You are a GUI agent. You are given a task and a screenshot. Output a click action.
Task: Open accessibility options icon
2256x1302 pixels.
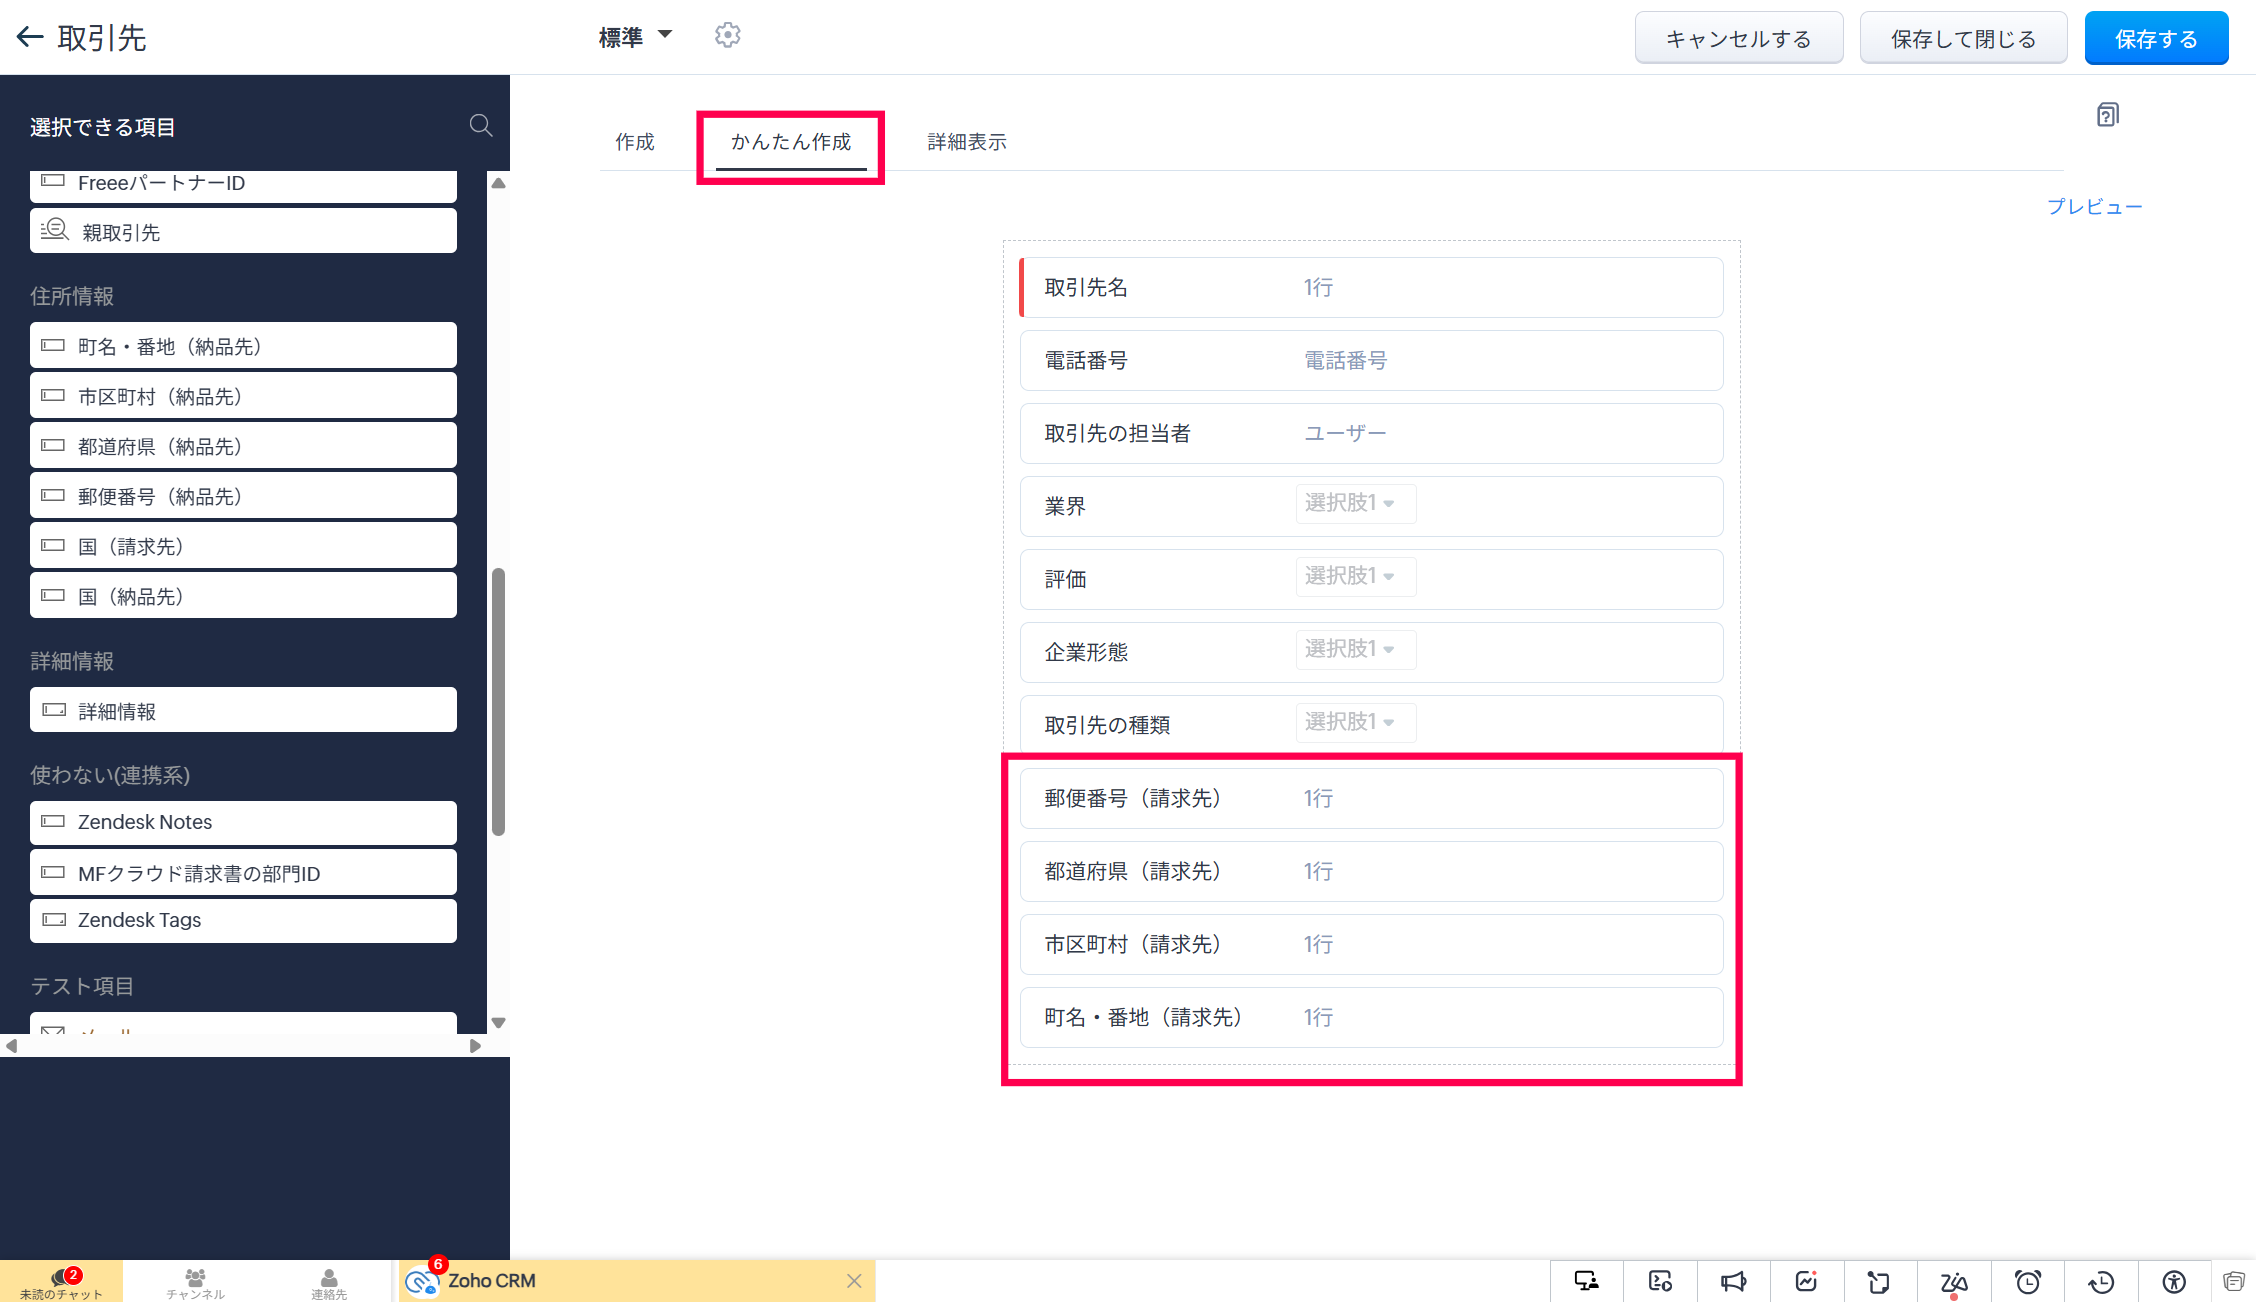2174,1281
